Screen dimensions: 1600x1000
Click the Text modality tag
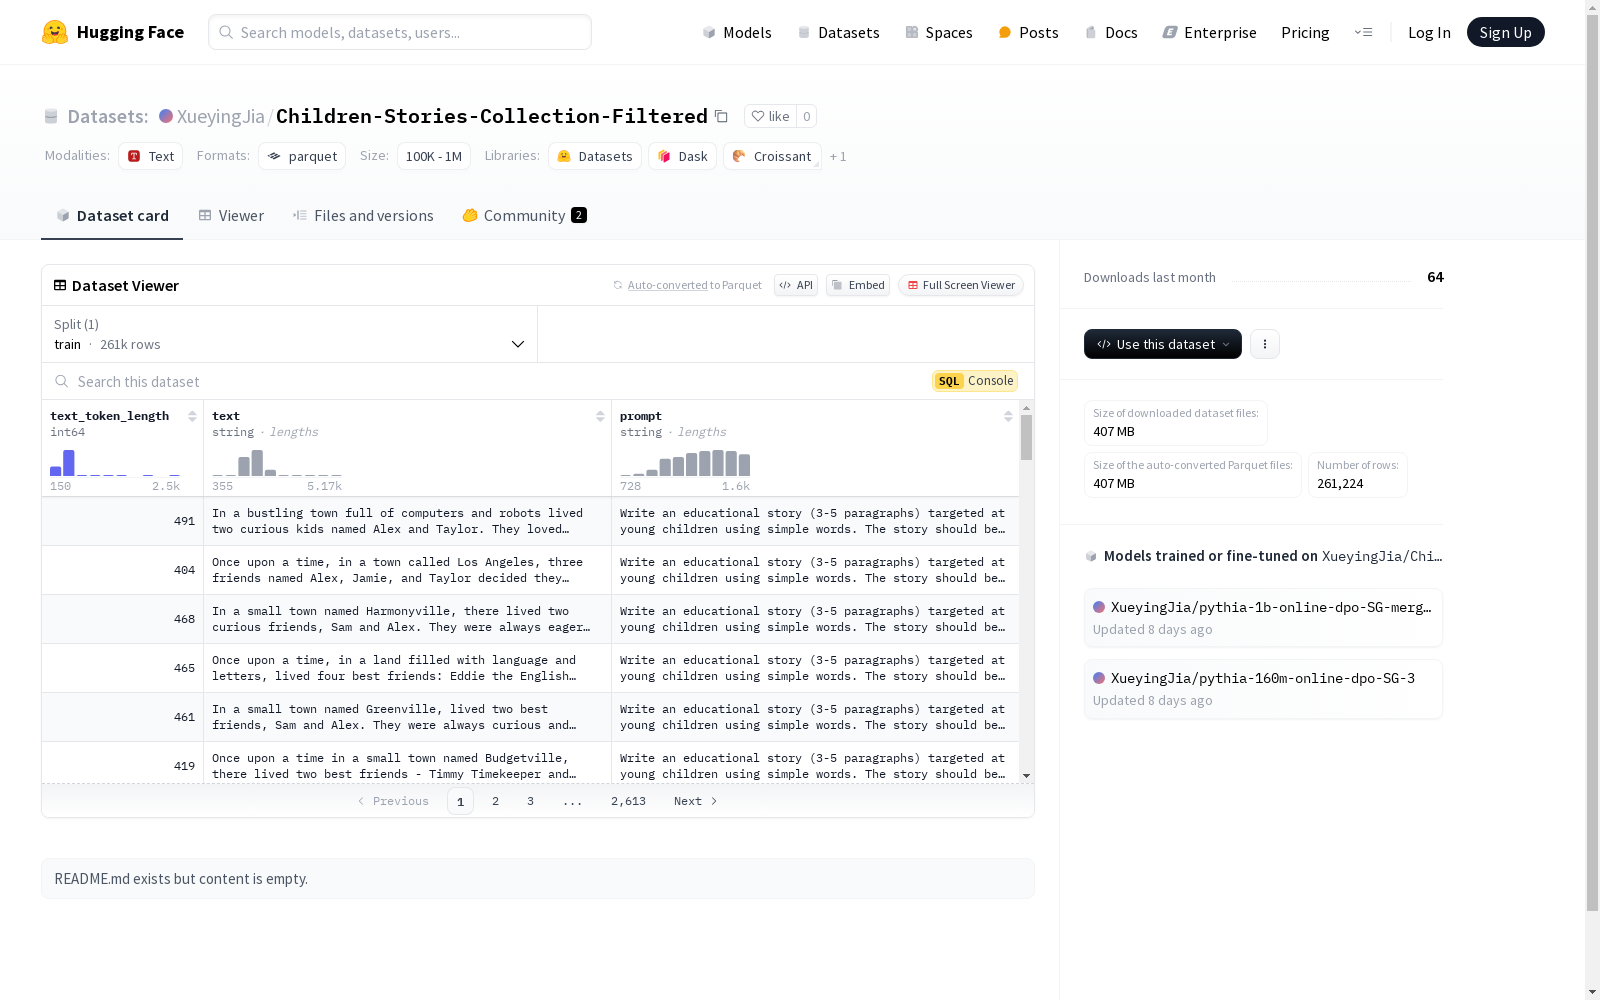coord(151,156)
